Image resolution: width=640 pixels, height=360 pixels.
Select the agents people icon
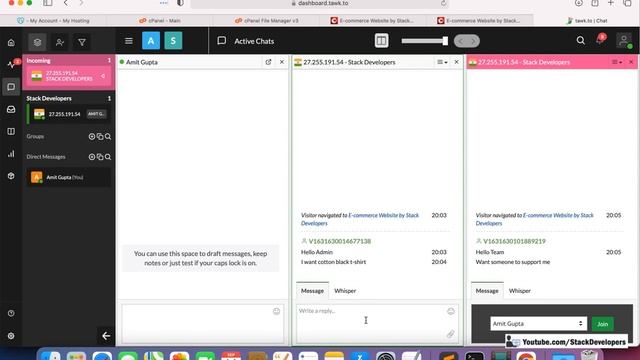[x=60, y=42]
